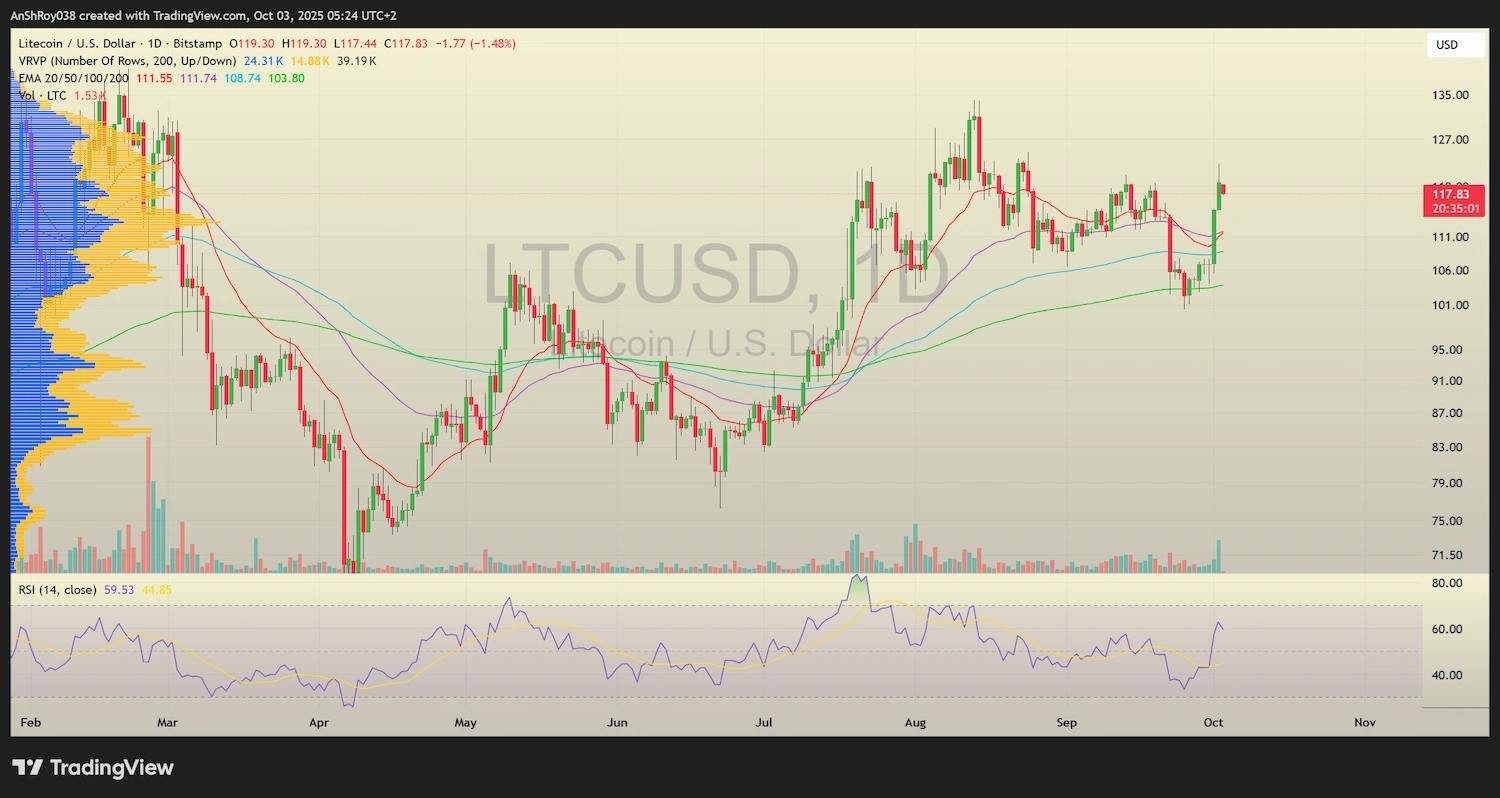The image size is (1500, 798).
Task: Click the TradingView logo icon
Action: pyautogui.click(x=28, y=768)
